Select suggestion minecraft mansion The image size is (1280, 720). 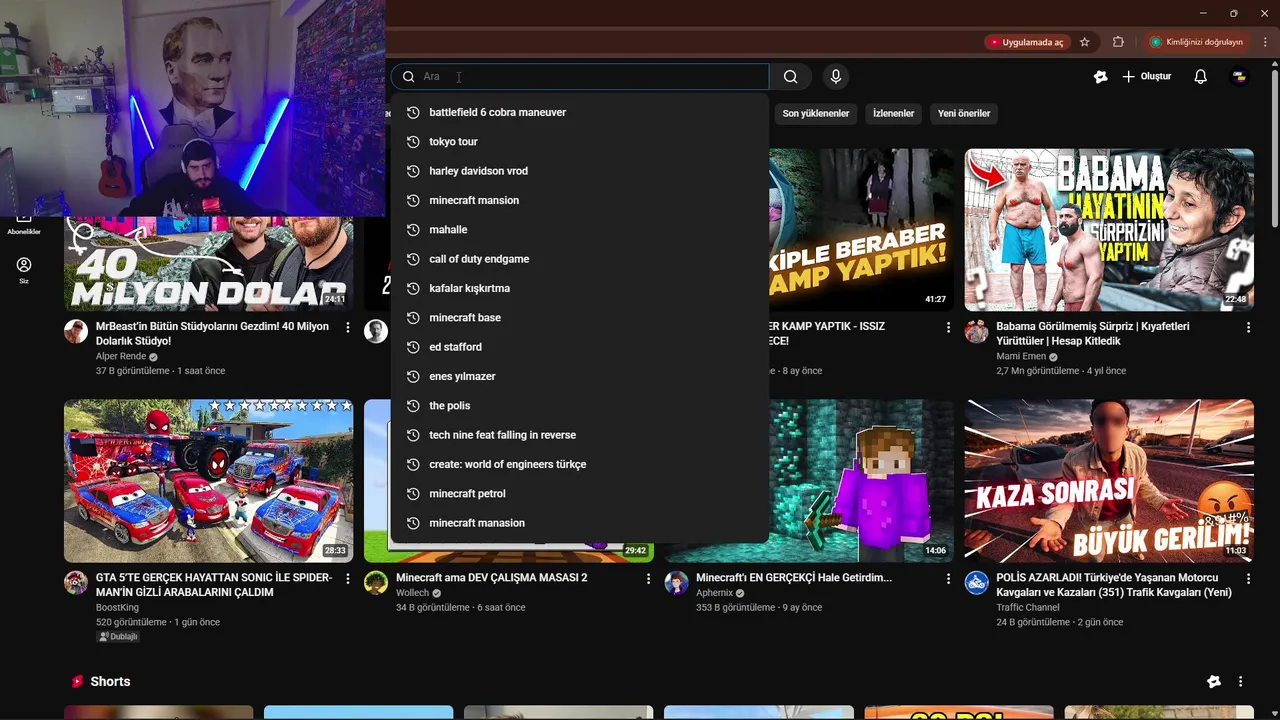pyautogui.click(x=580, y=200)
